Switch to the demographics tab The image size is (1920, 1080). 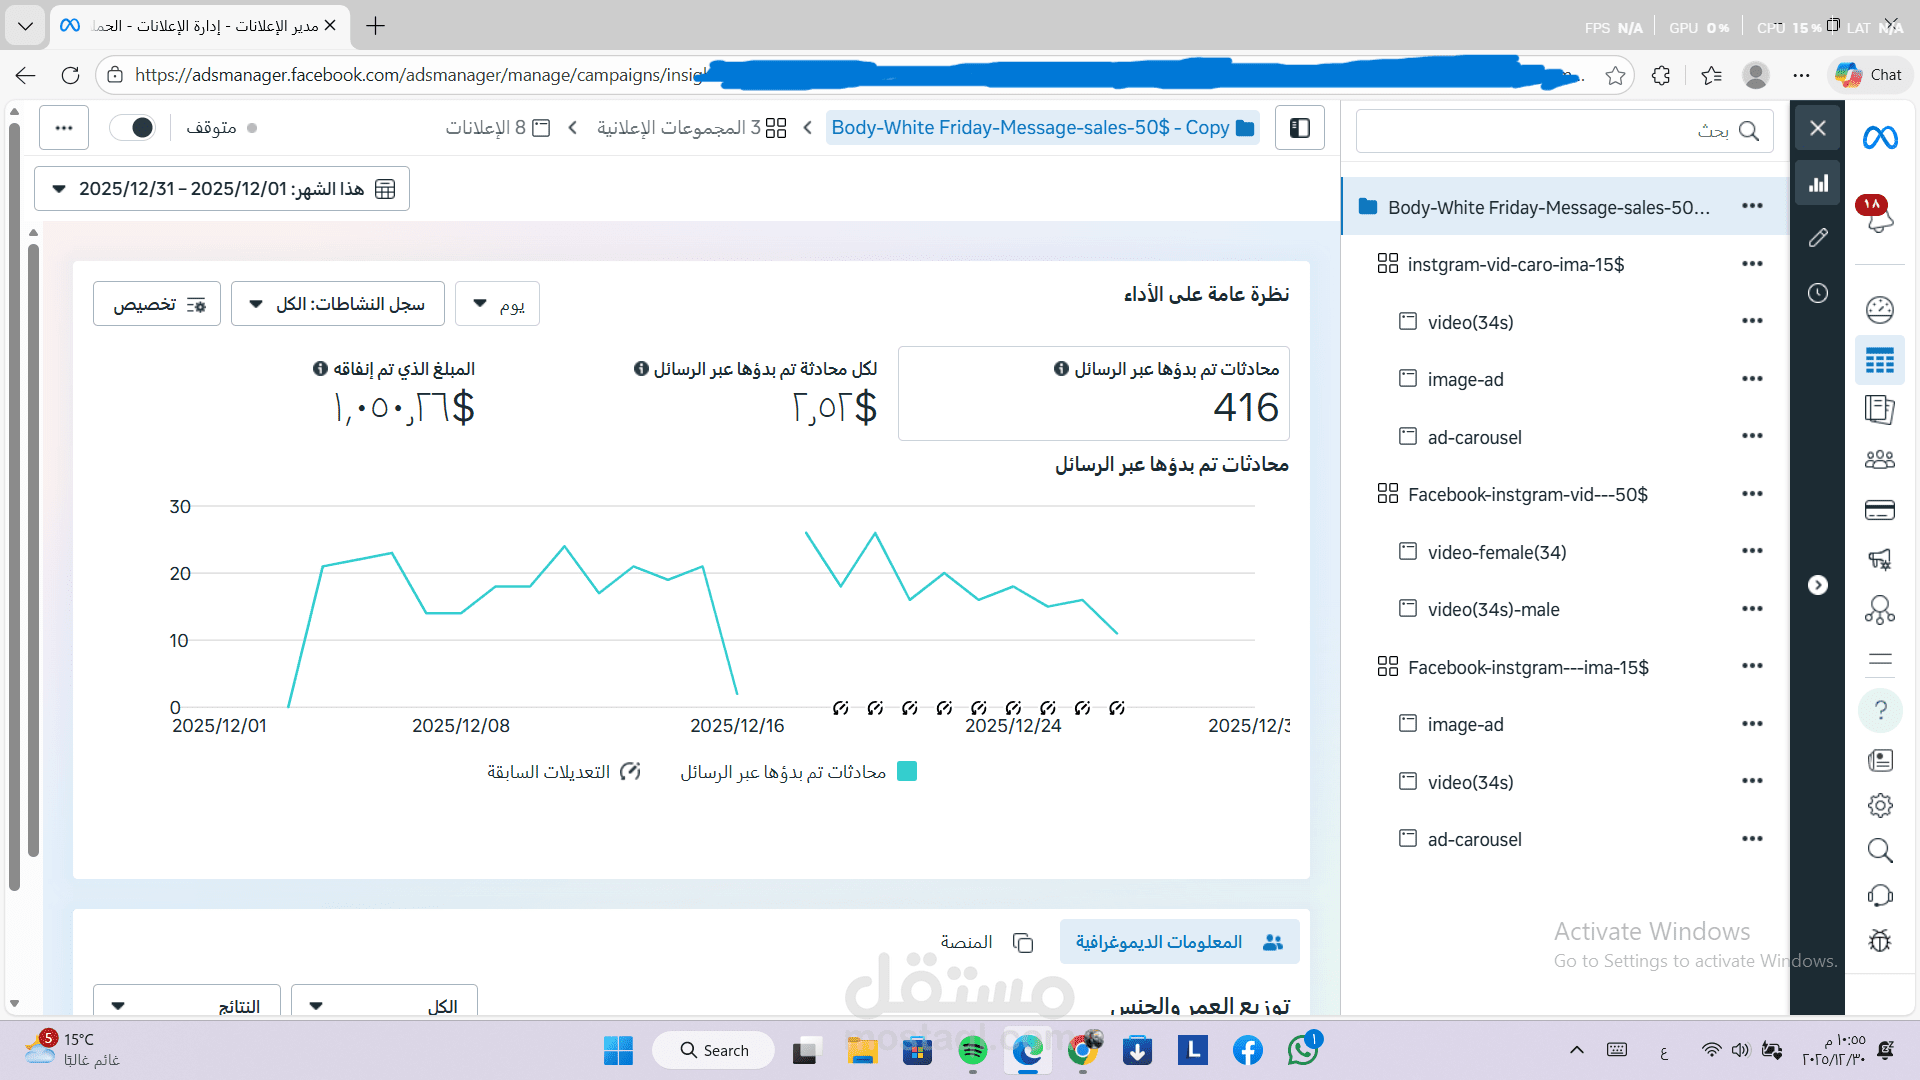click(1179, 942)
